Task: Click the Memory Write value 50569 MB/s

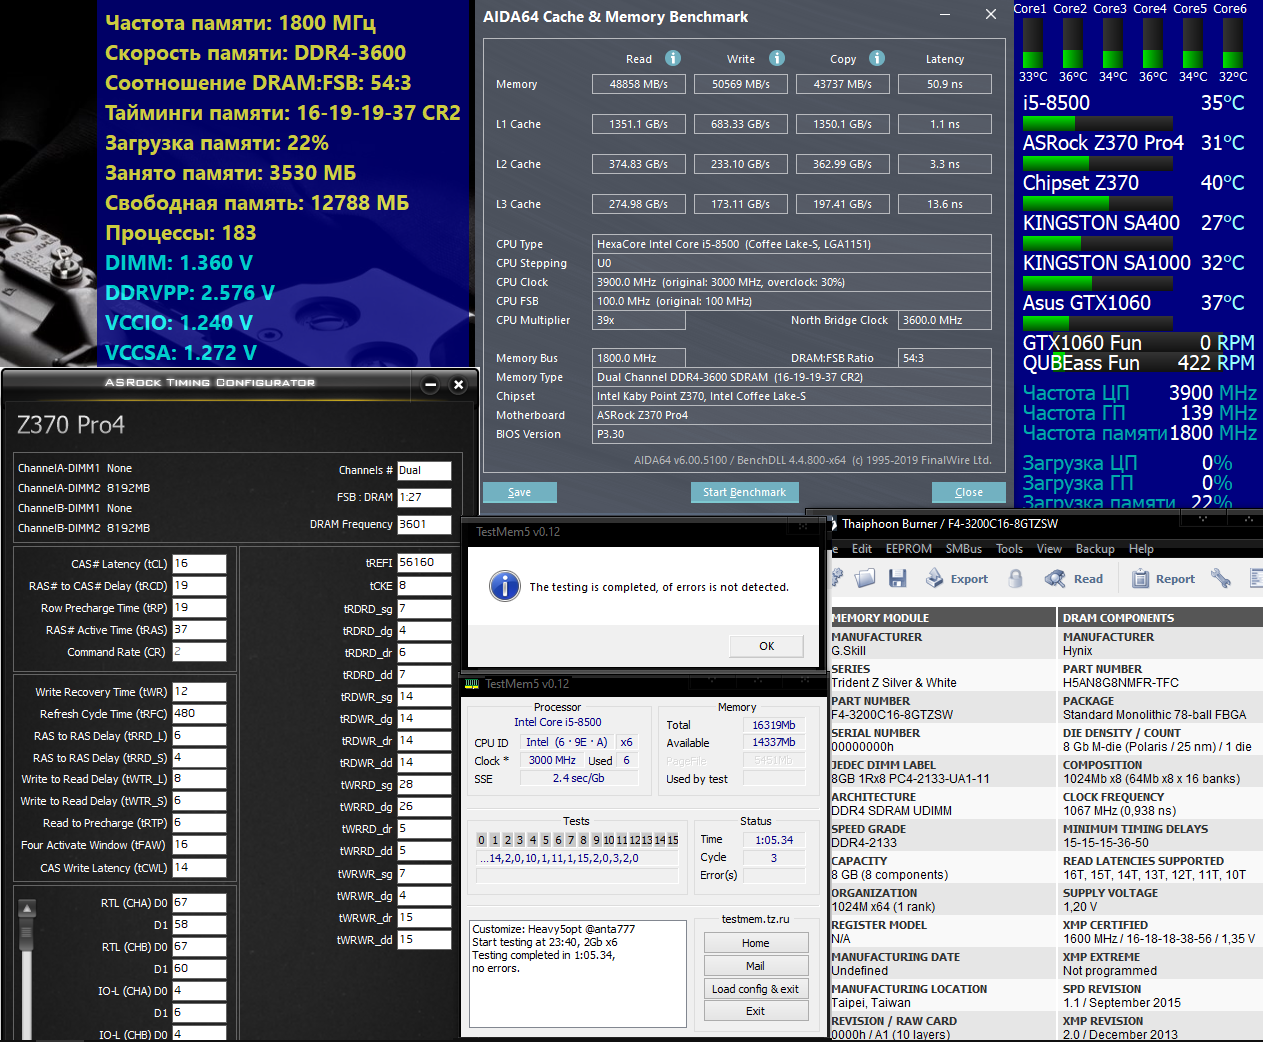Action: pos(740,84)
